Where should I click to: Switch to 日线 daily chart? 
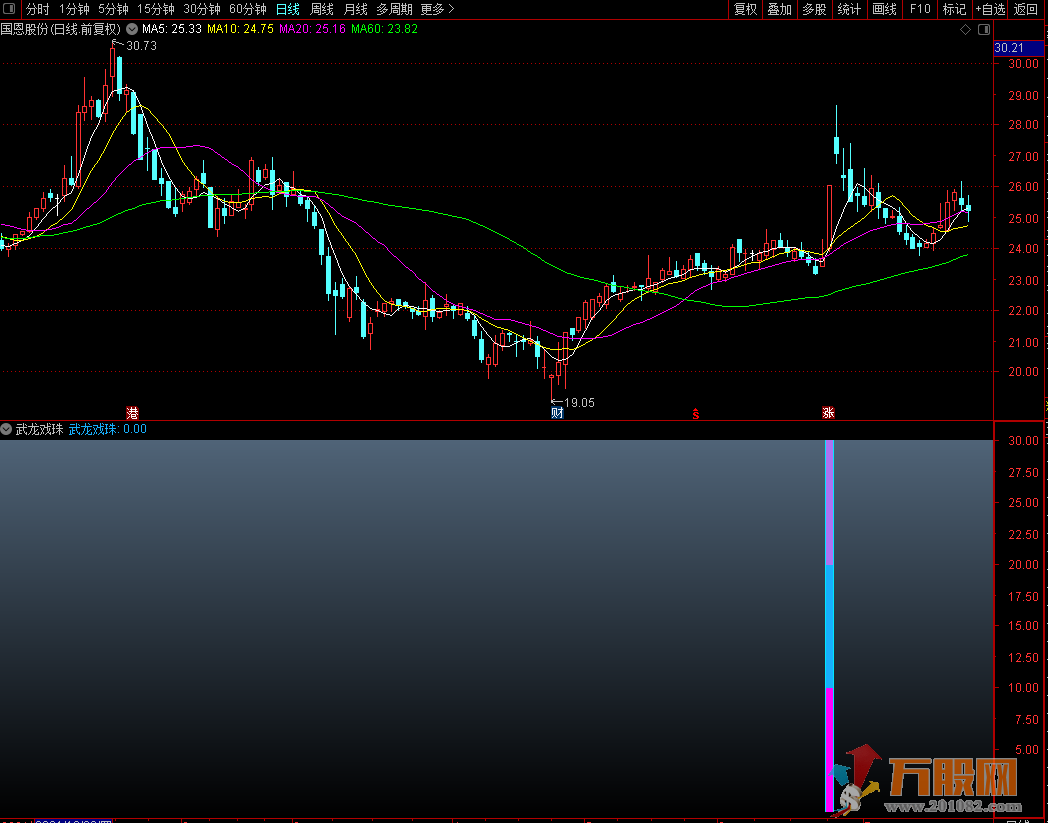(288, 9)
